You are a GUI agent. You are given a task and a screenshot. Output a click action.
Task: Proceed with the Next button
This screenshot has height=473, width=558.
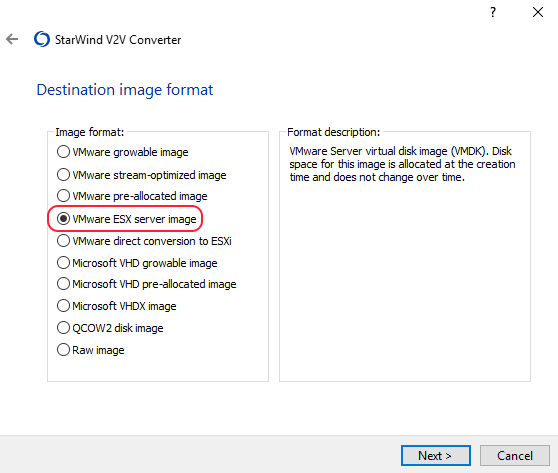click(x=436, y=455)
